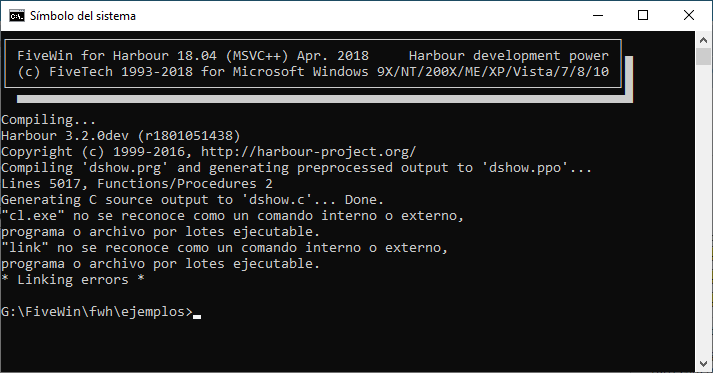The image size is (713, 373).
Task: Click the 'dshow.ppo' output file name
Action: [x=527, y=168]
